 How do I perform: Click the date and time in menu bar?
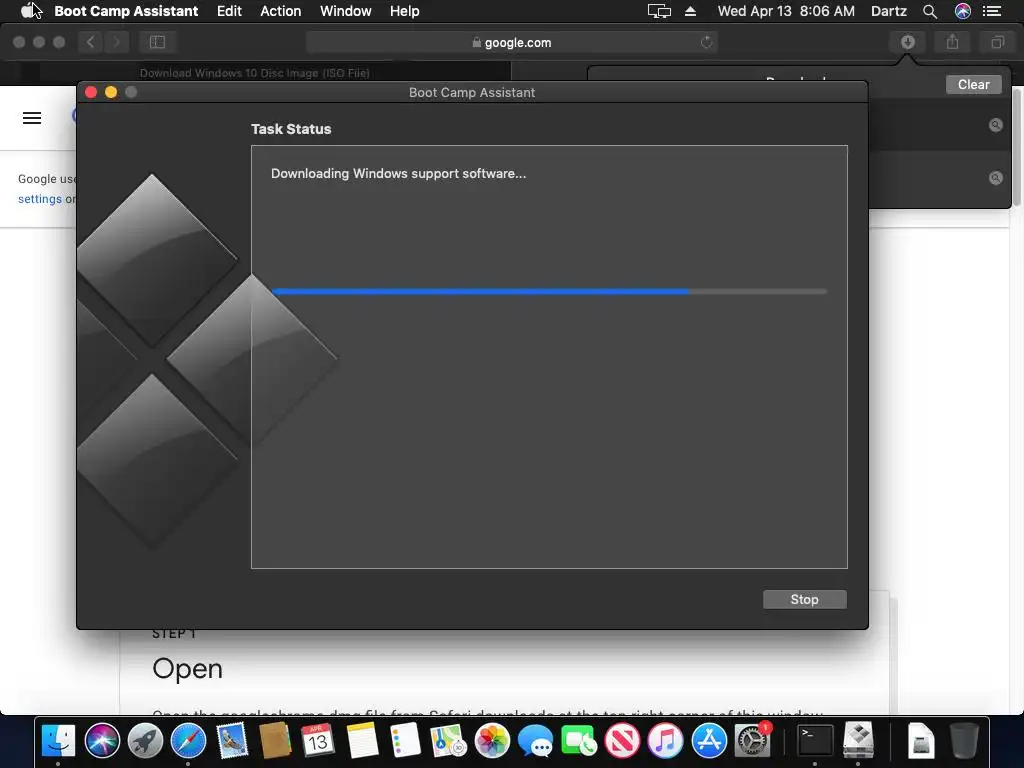[x=786, y=11]
